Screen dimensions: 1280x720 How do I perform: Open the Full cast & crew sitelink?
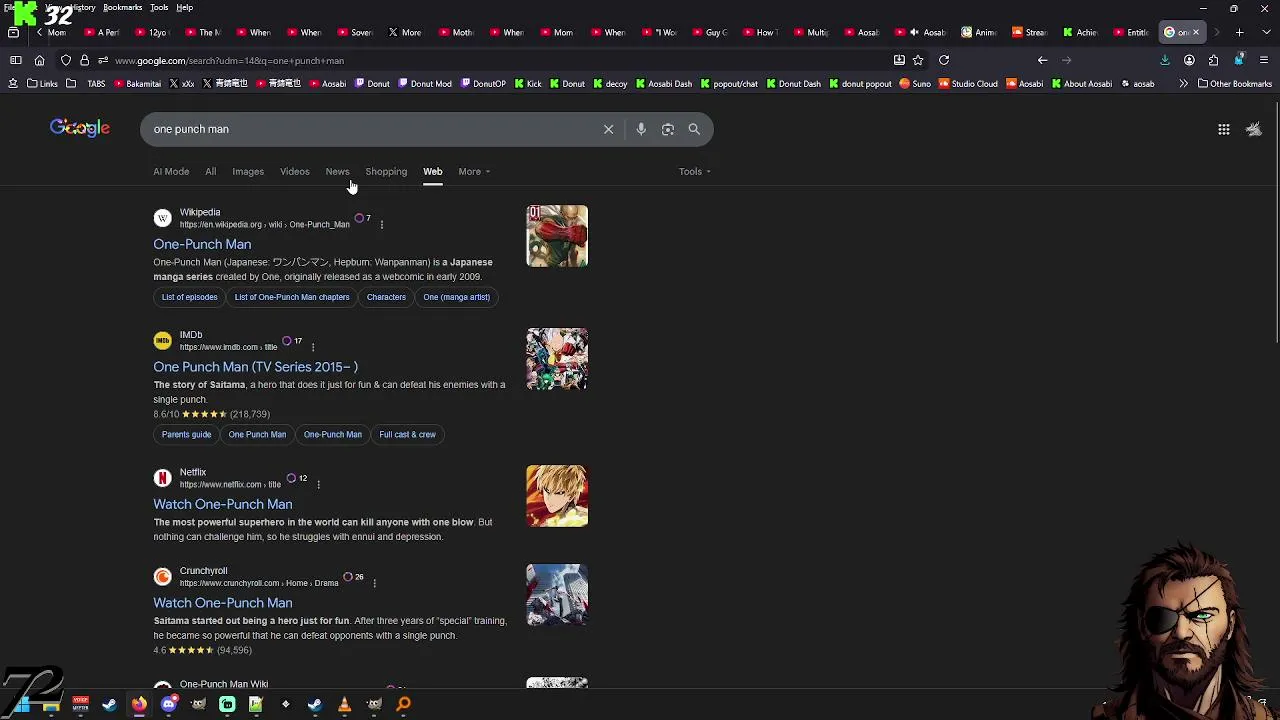(407, 435)
